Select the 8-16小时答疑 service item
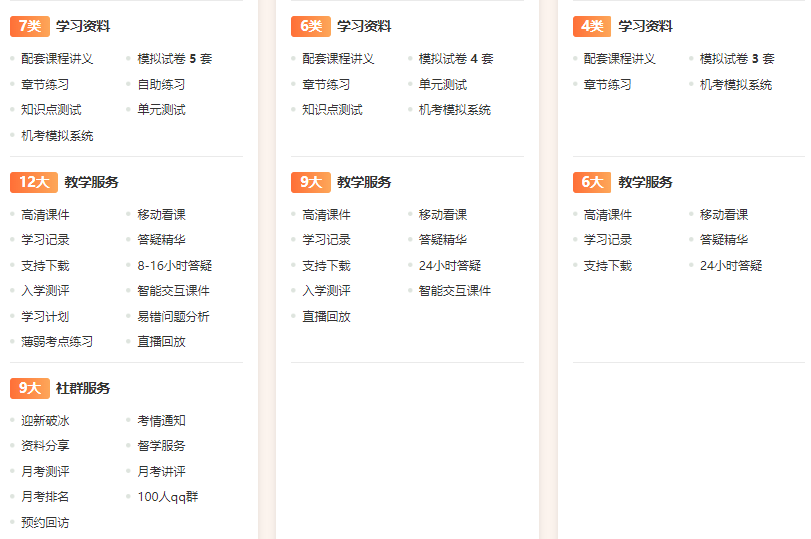Viewport: 811px width, 539px height. click(174, 266)
